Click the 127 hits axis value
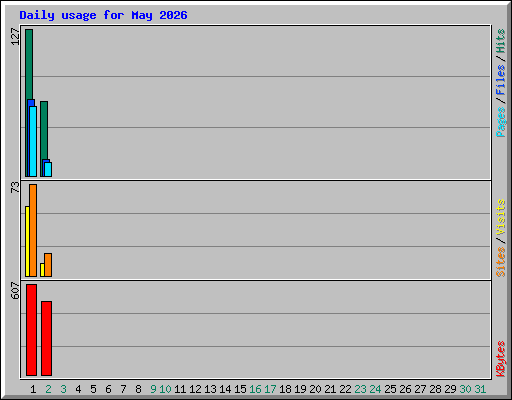Screen dimensions: 512x400 tap(15, 37)
